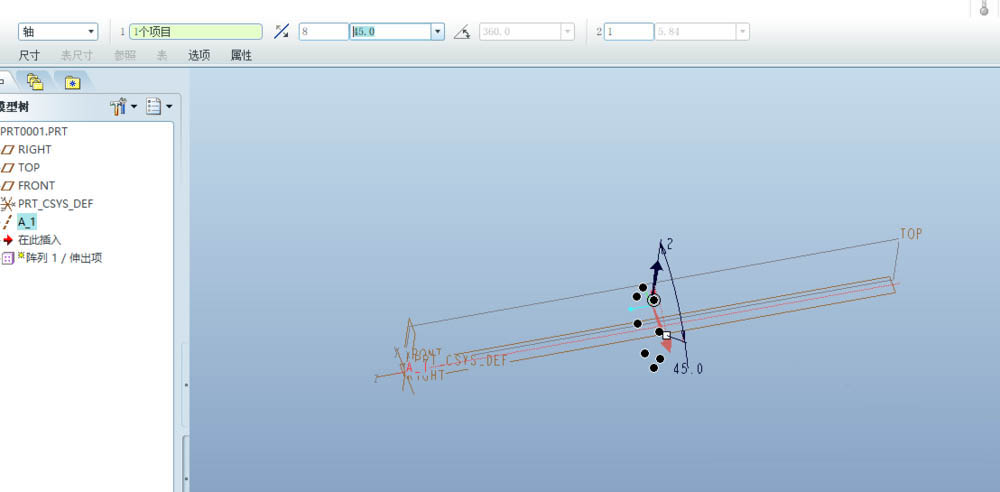Open the 属性 tab
1000x492 pixels.
[x=241, y=56]
